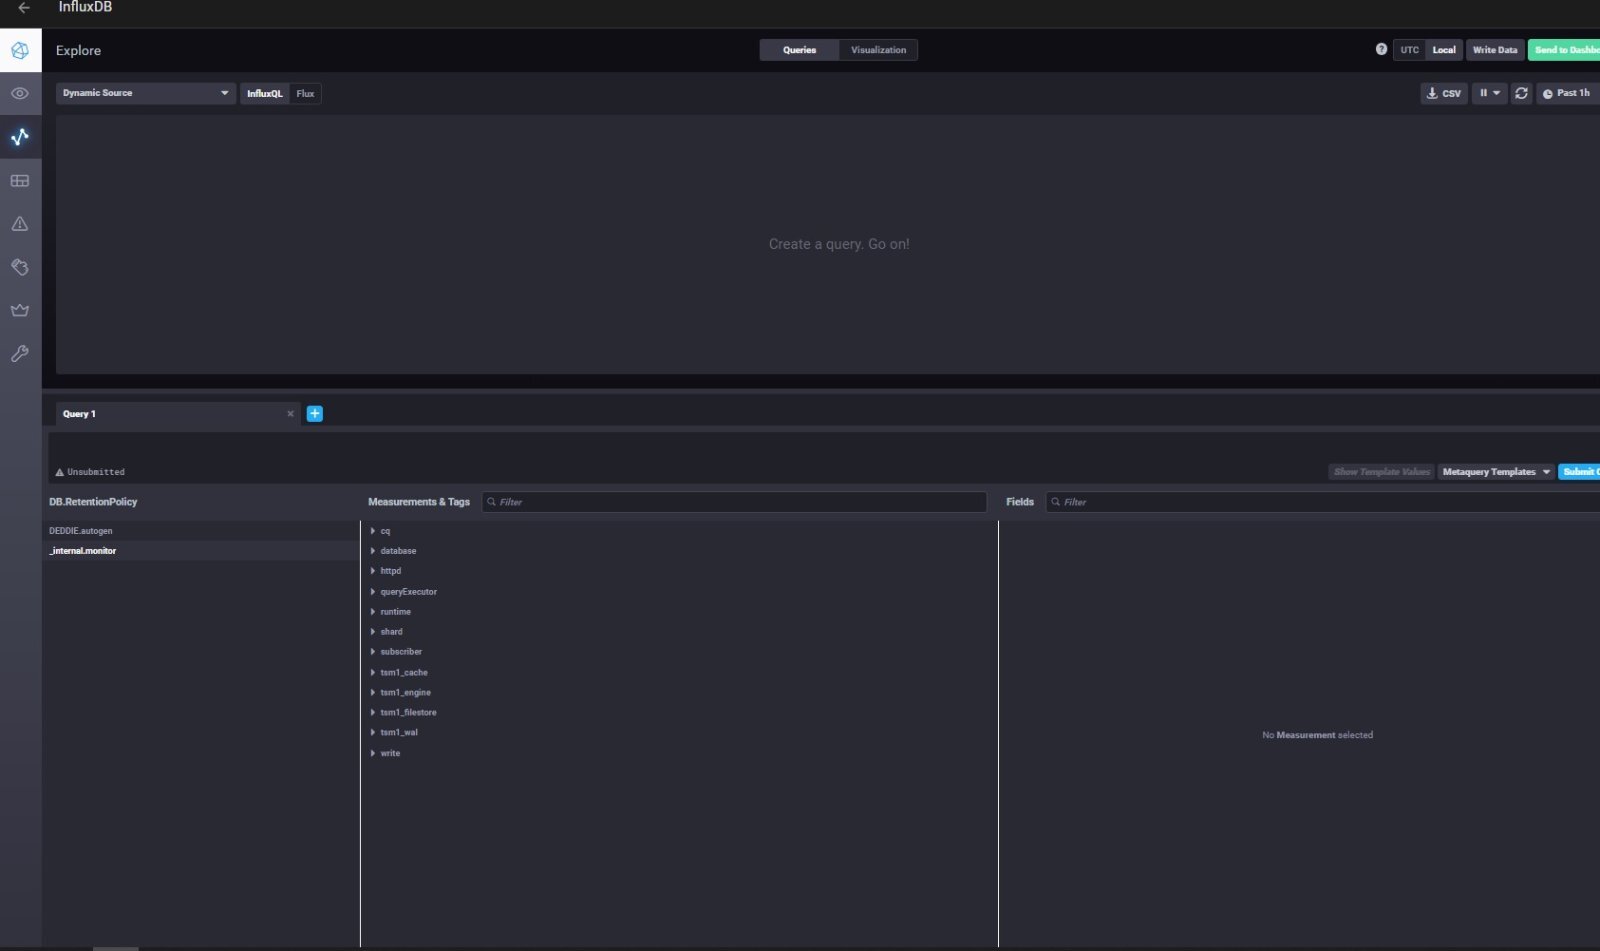Click Show Template Values button
The width and height of the screenshot is (1600, 951).
click(1381, 472)
